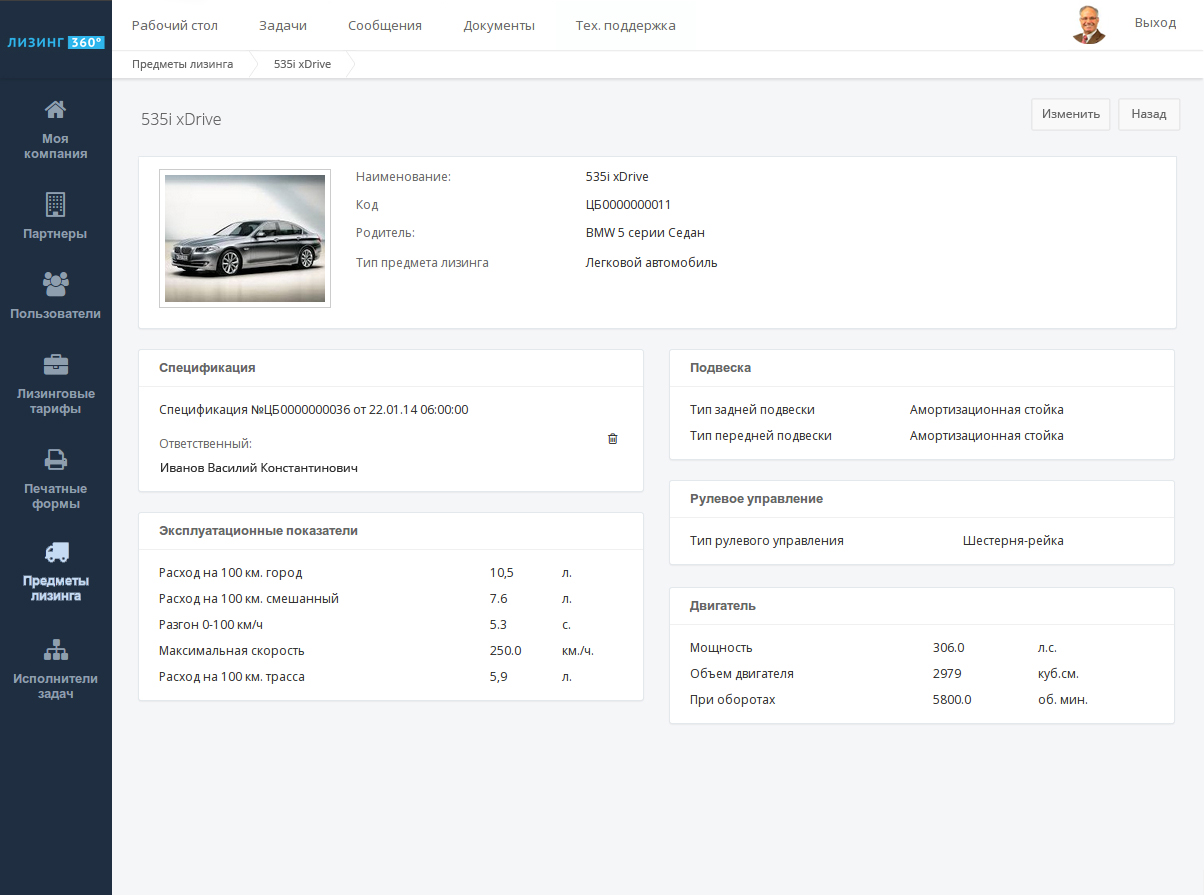Navigate to Предметы лизинга breadcrumb
This screenshot has width=1204, height=895.
point(183,64)
